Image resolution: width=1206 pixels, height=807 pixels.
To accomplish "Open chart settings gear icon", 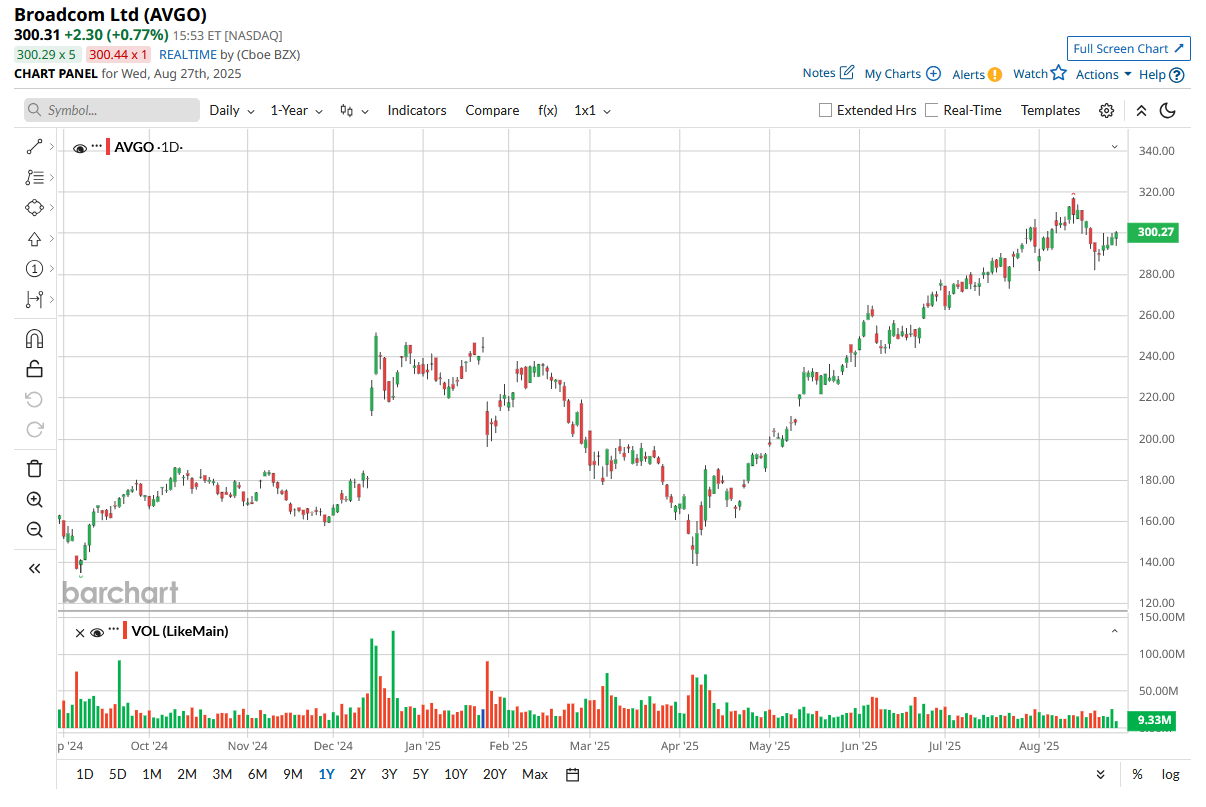I will click(1107, 111).
